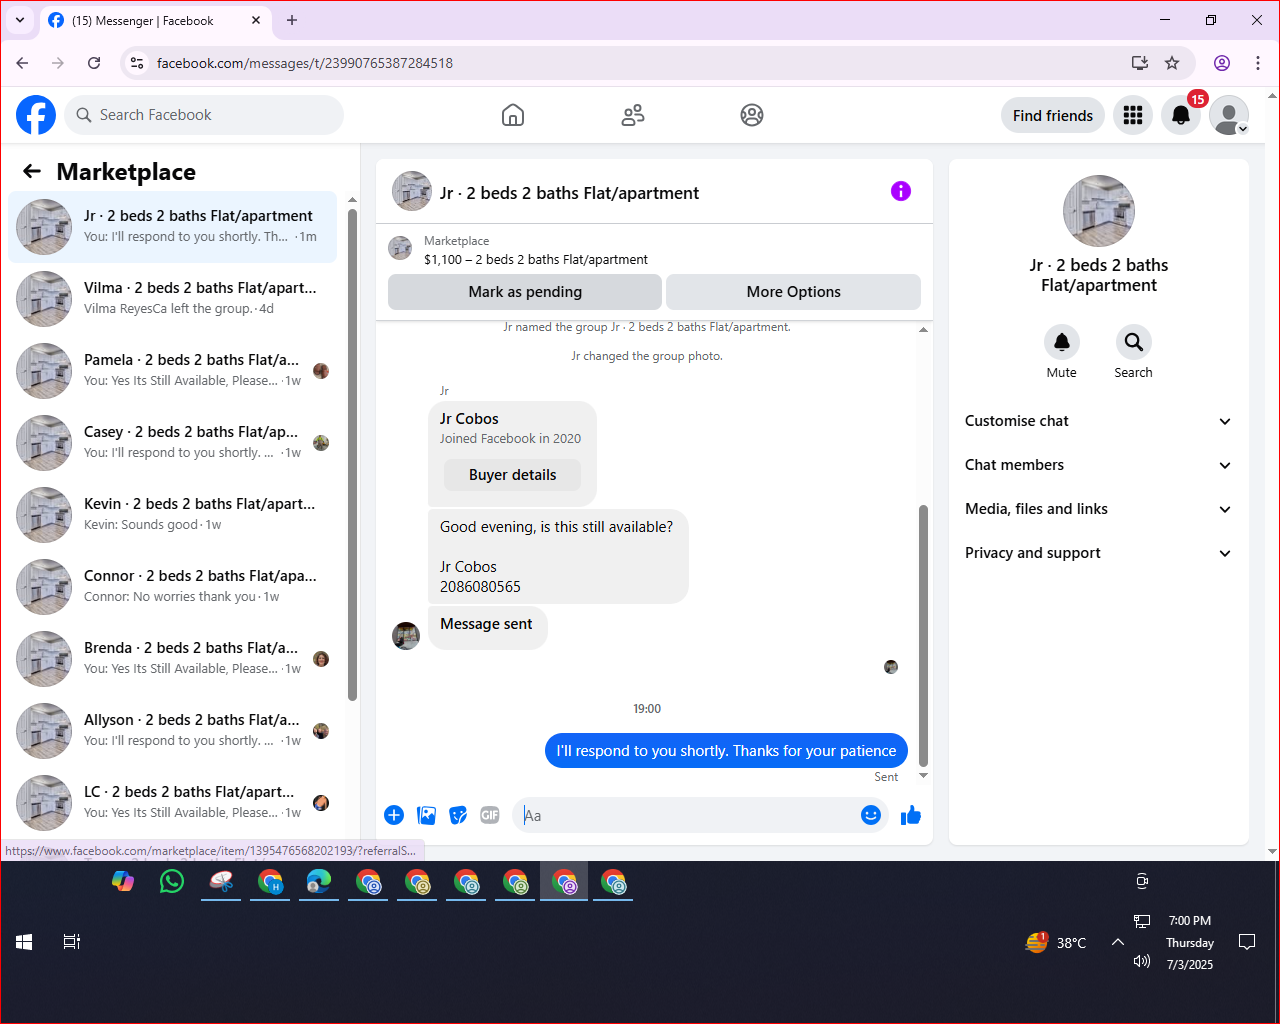
Task: Bookmark this tab star icon
Action: pos(1172,63)
